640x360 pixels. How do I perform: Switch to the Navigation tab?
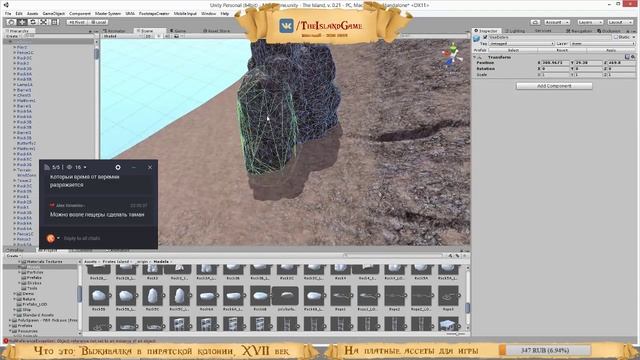coord(579,31)
